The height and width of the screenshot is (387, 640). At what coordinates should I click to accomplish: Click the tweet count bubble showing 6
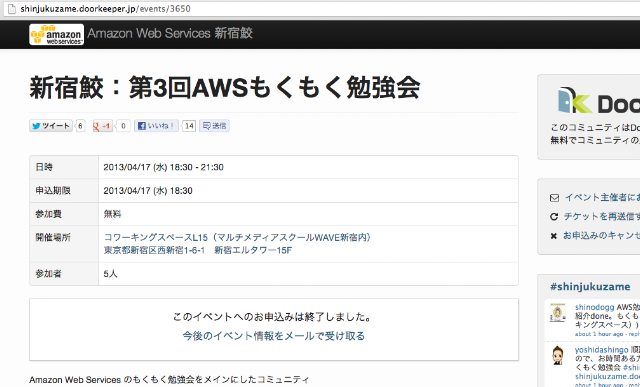[80, 126]
